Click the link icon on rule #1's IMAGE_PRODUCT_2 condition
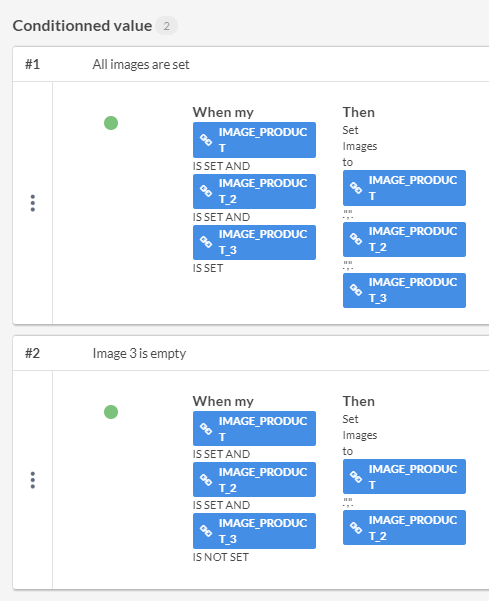The width and height of the screenshot is (489, 601). click(206, 191)
